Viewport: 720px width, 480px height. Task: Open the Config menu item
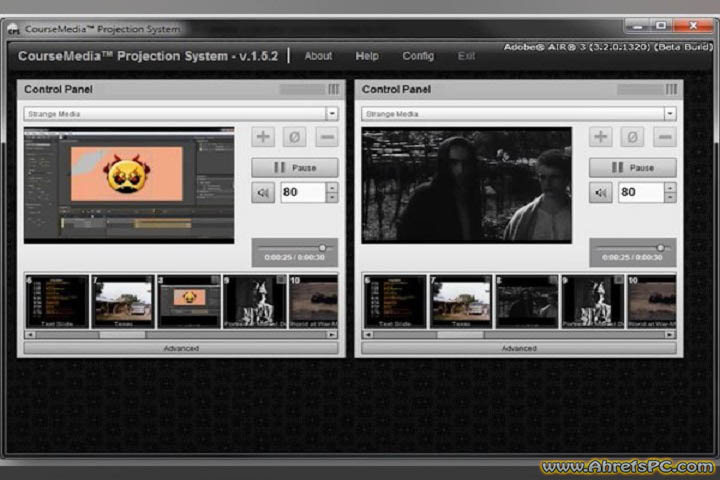418,56
